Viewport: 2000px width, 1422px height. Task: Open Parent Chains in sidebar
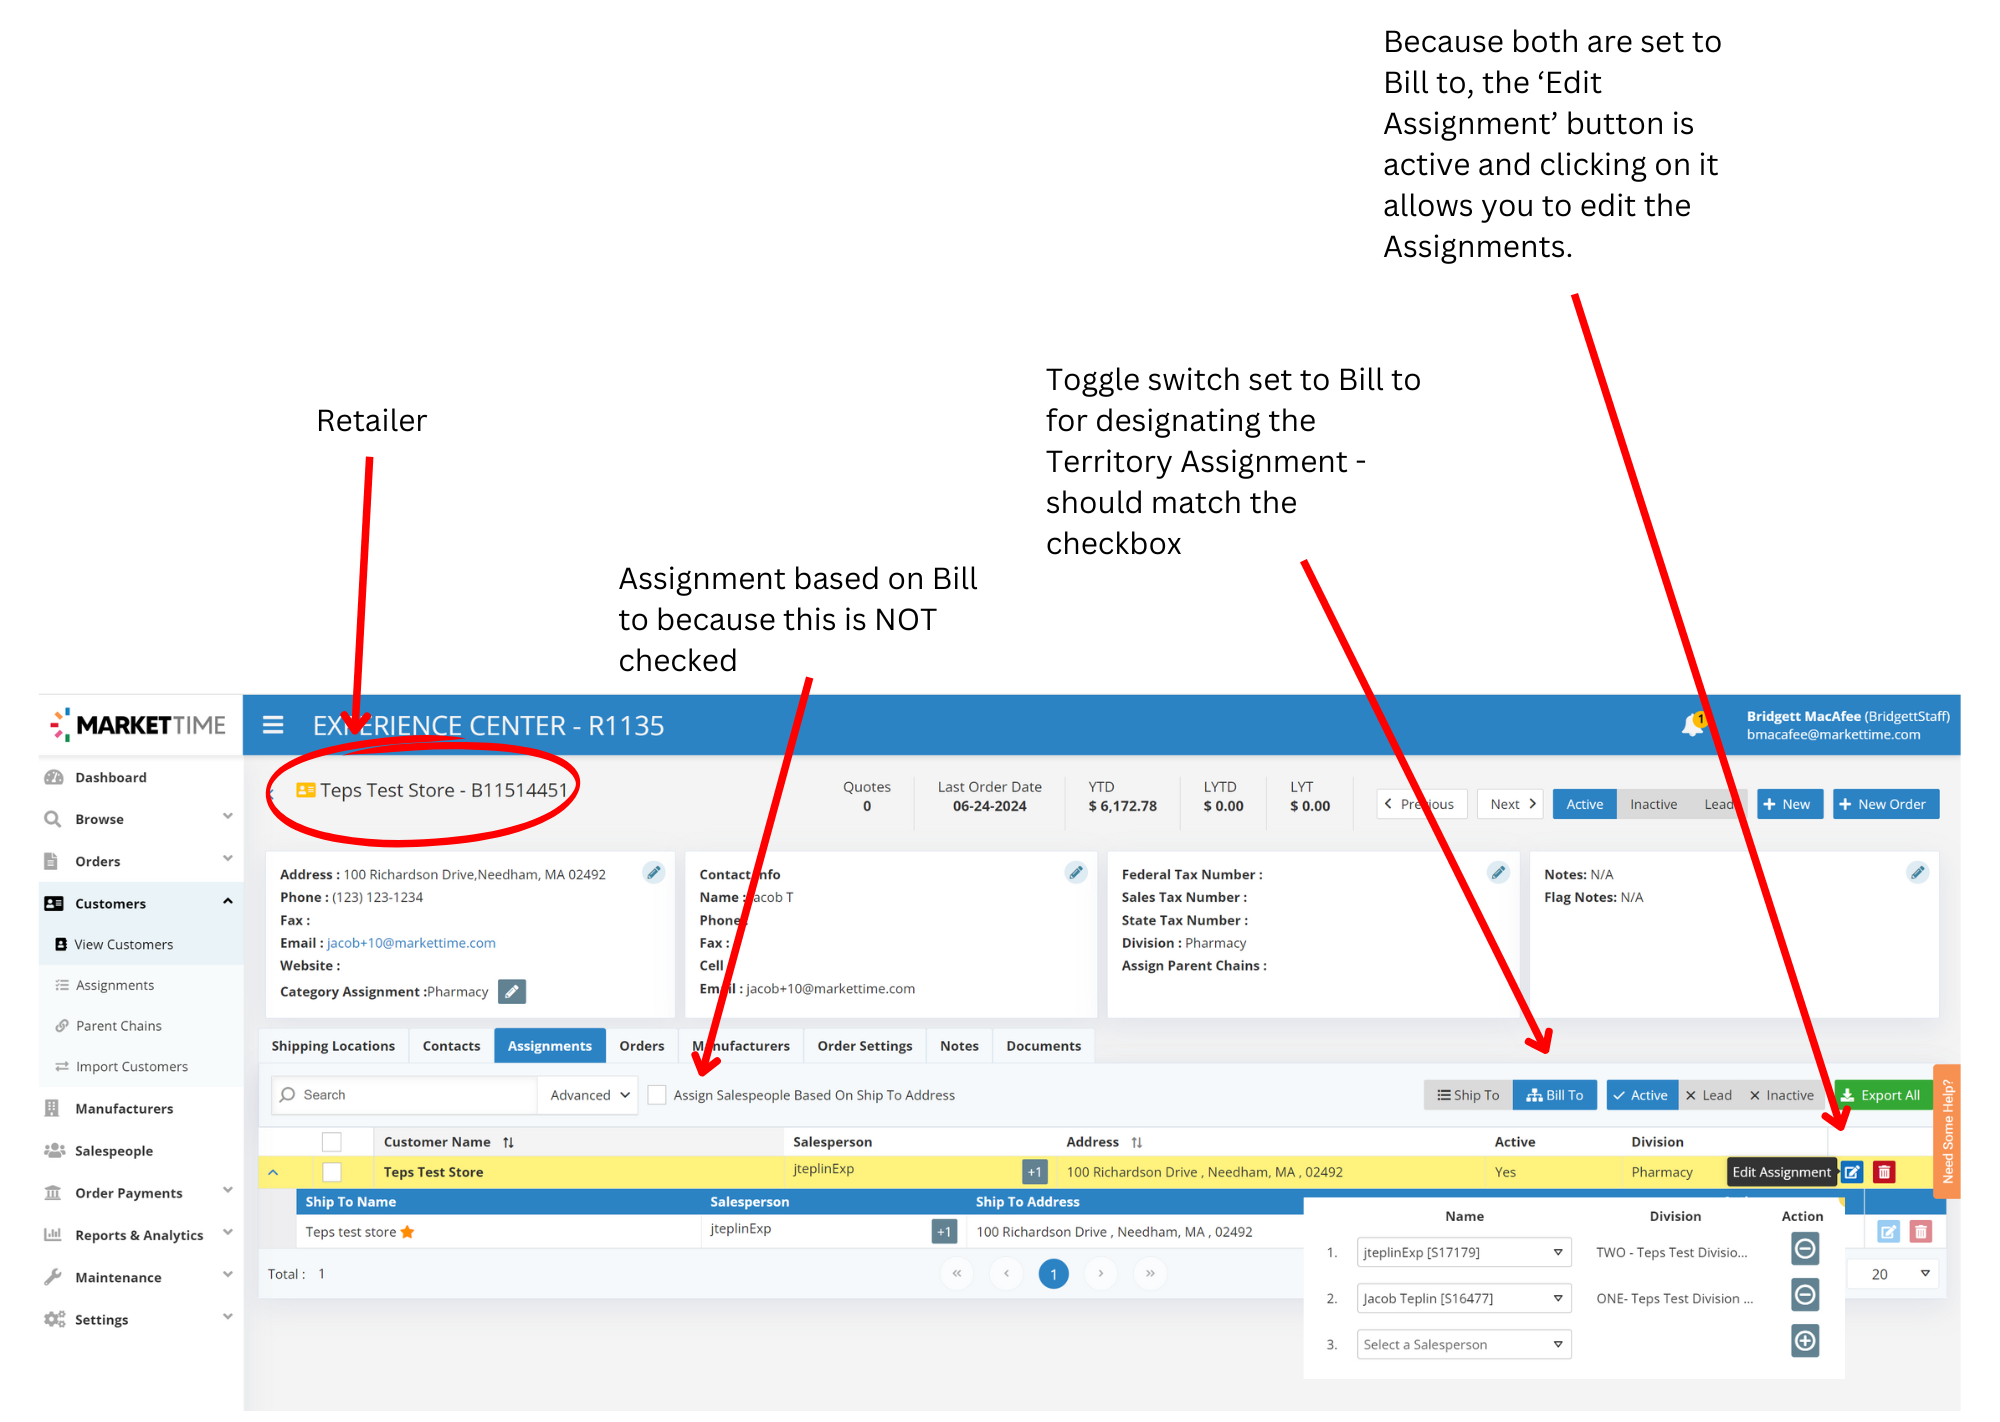(118, 1025)
